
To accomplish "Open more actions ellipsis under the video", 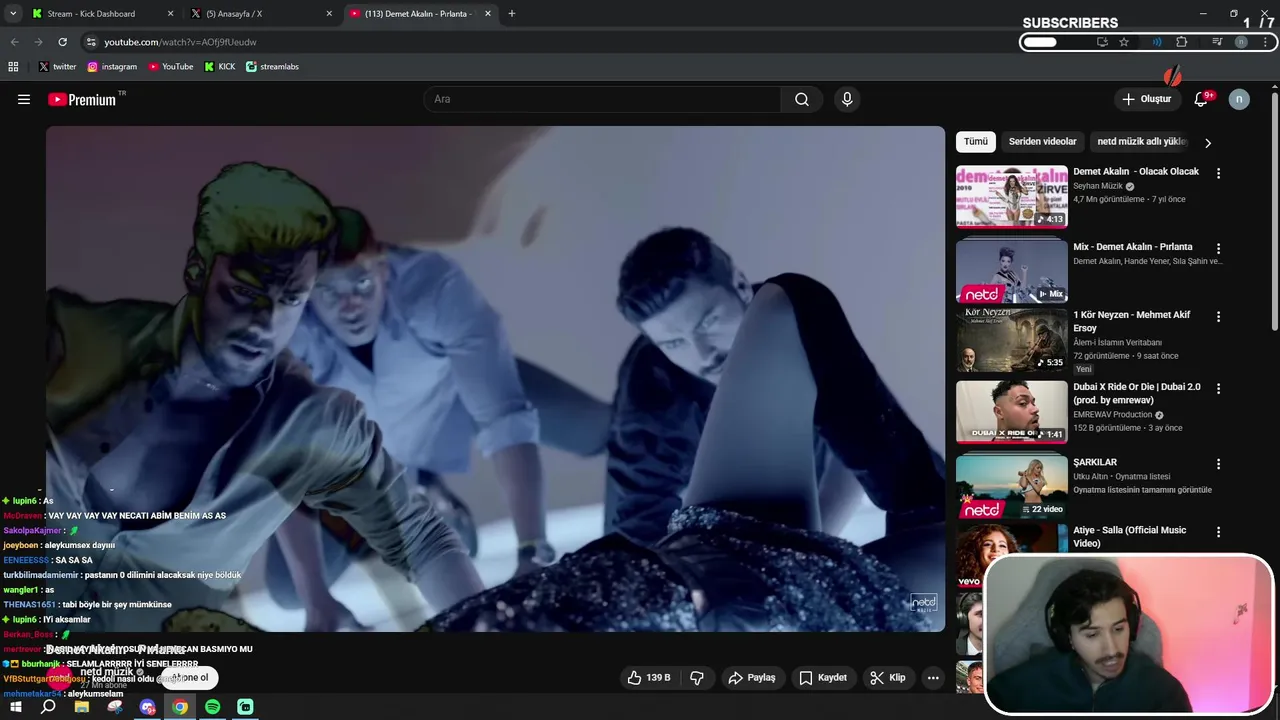I will point(933,677).
